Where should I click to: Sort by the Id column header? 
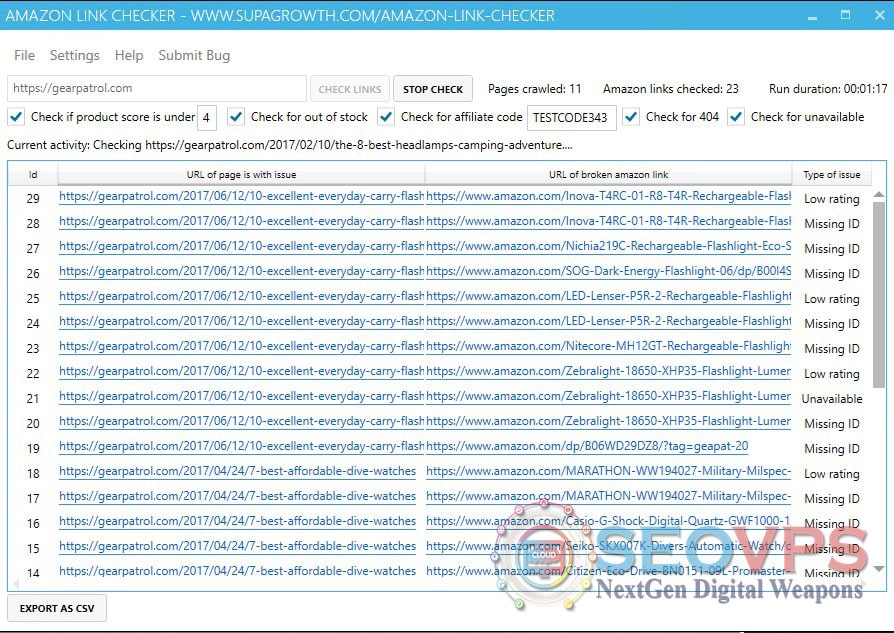(33, 175)
